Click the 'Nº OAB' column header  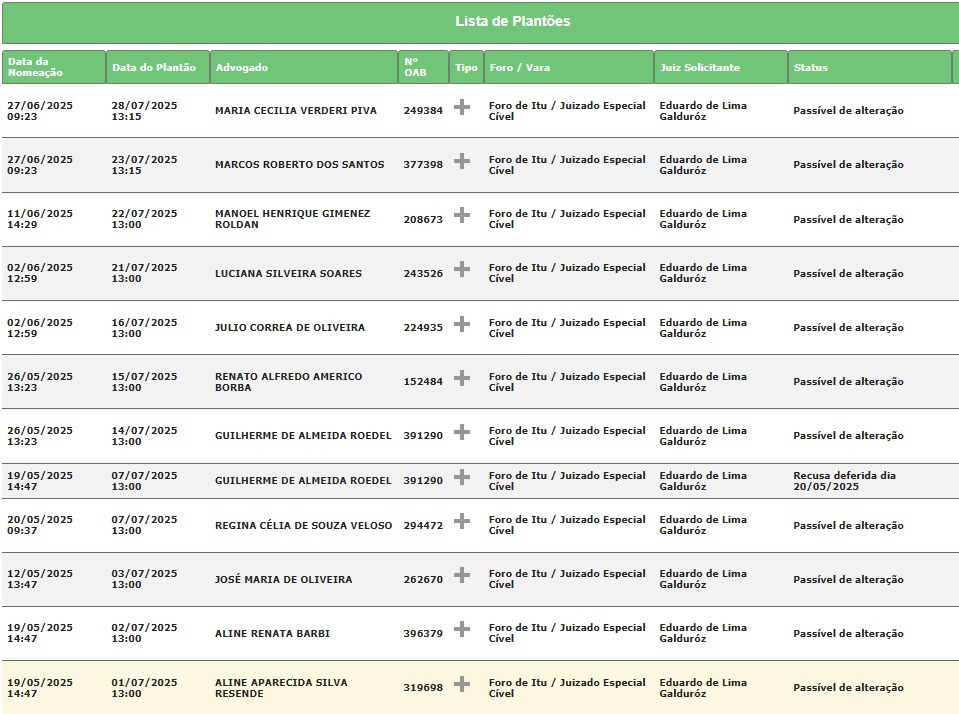(x=414, y=67)
